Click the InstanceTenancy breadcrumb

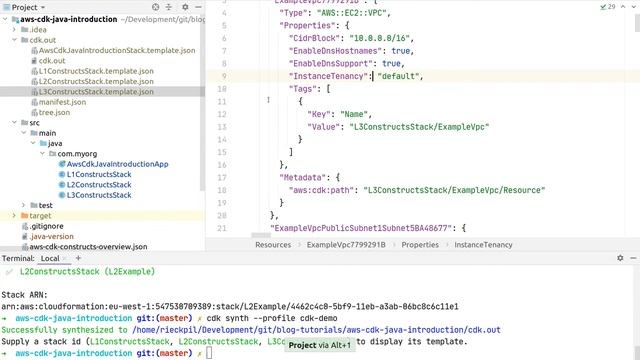click(483, 245)
